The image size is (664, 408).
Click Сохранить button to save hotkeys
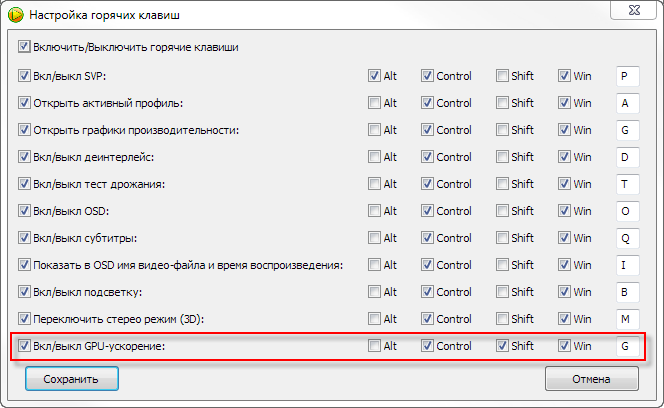70,380
